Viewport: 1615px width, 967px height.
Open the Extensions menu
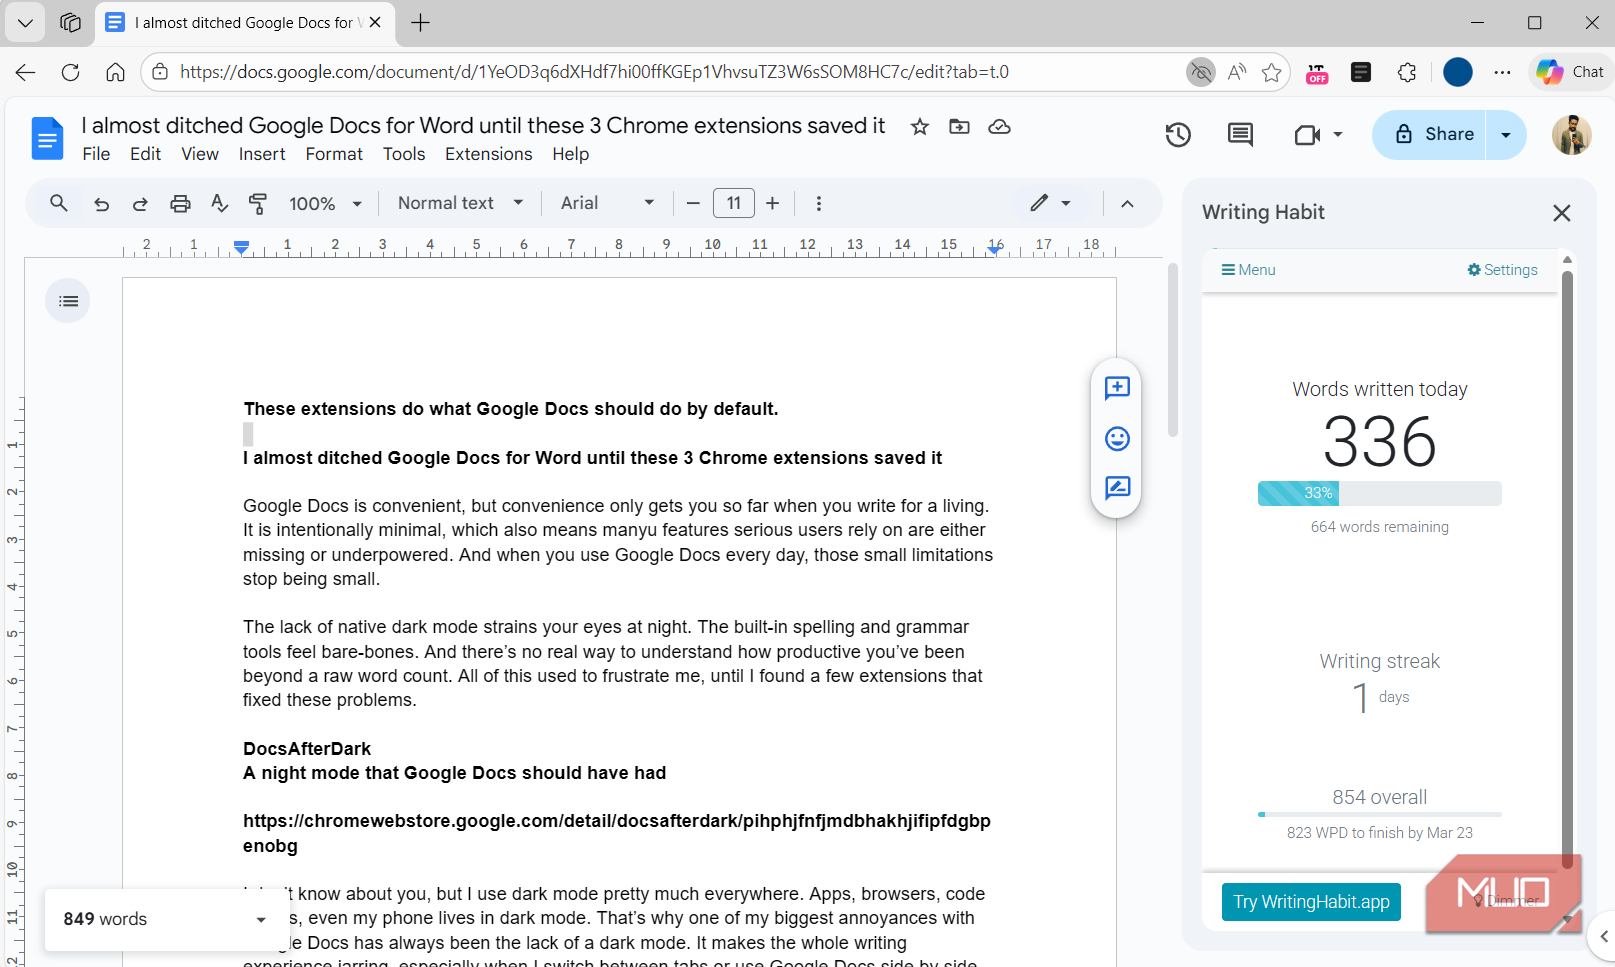pyautogui.click(x=488, y=154)
